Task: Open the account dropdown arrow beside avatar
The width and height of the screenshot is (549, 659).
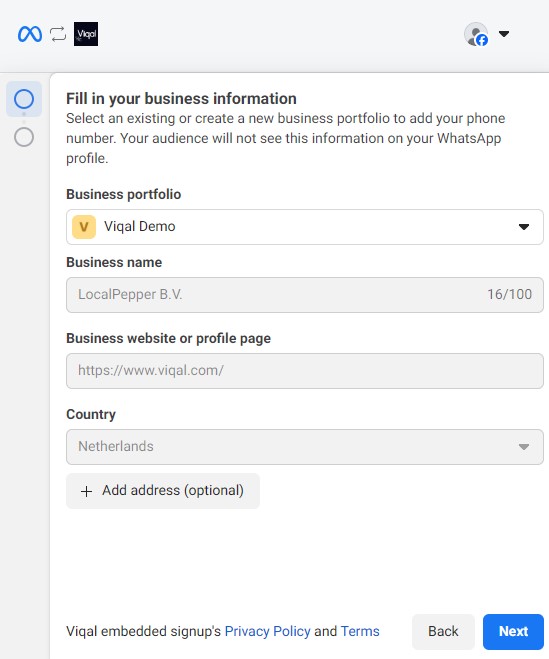Action: (x=504, y=34)
